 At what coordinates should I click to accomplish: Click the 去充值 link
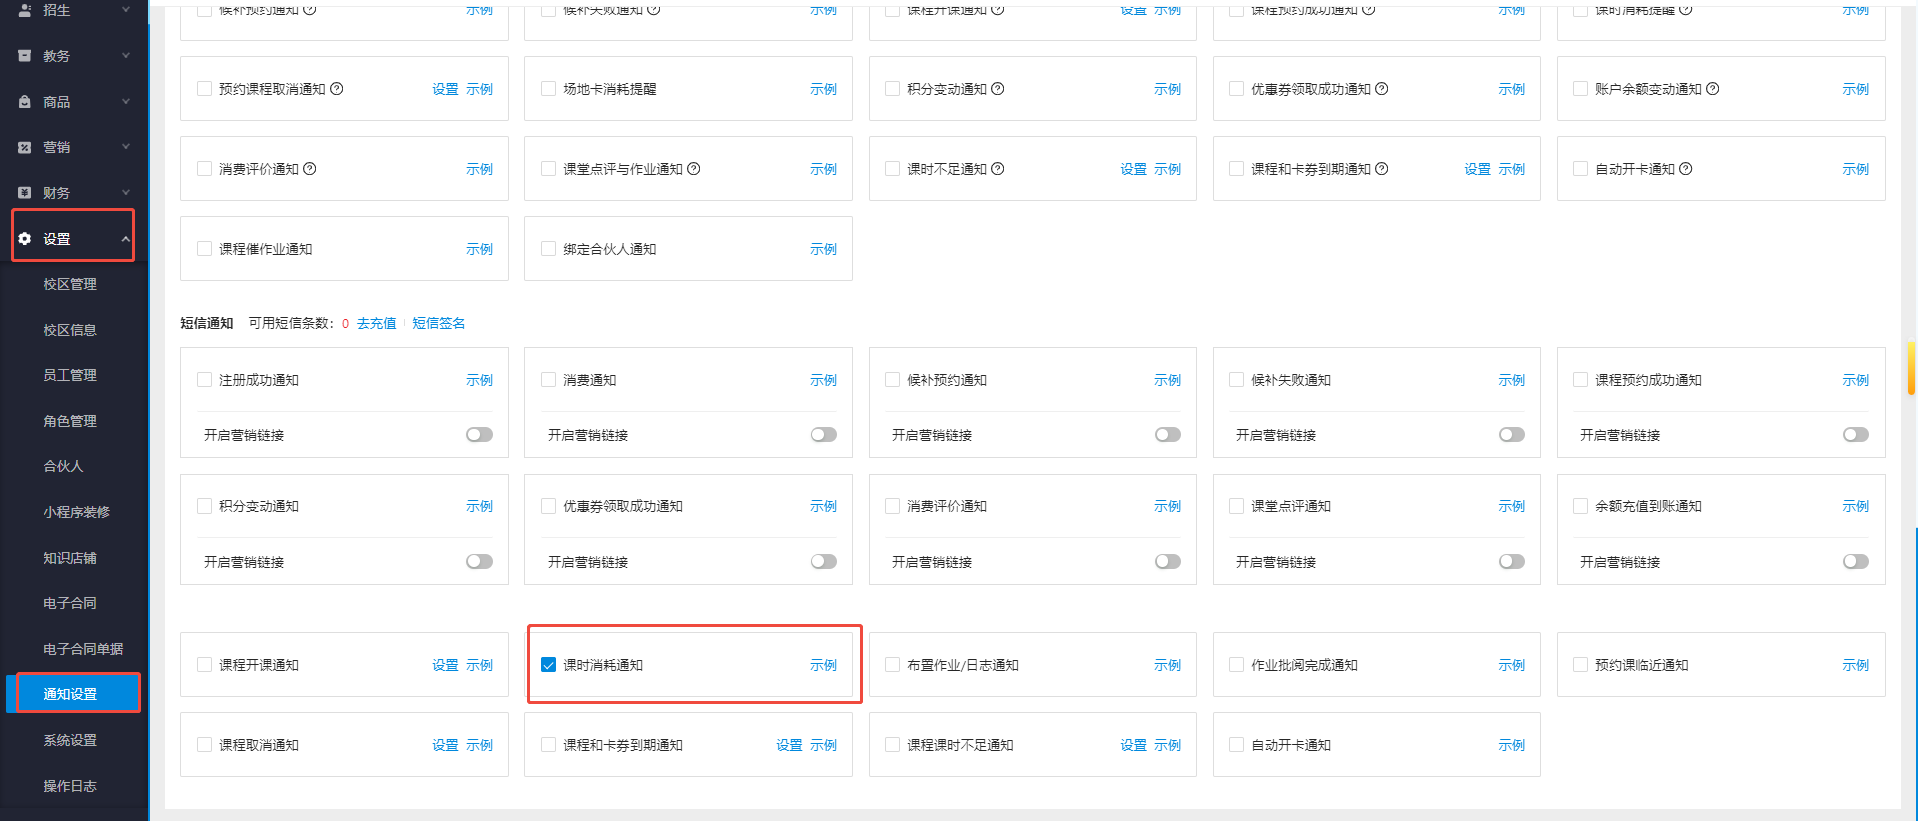pyautogui.click(x=377, y=323)
